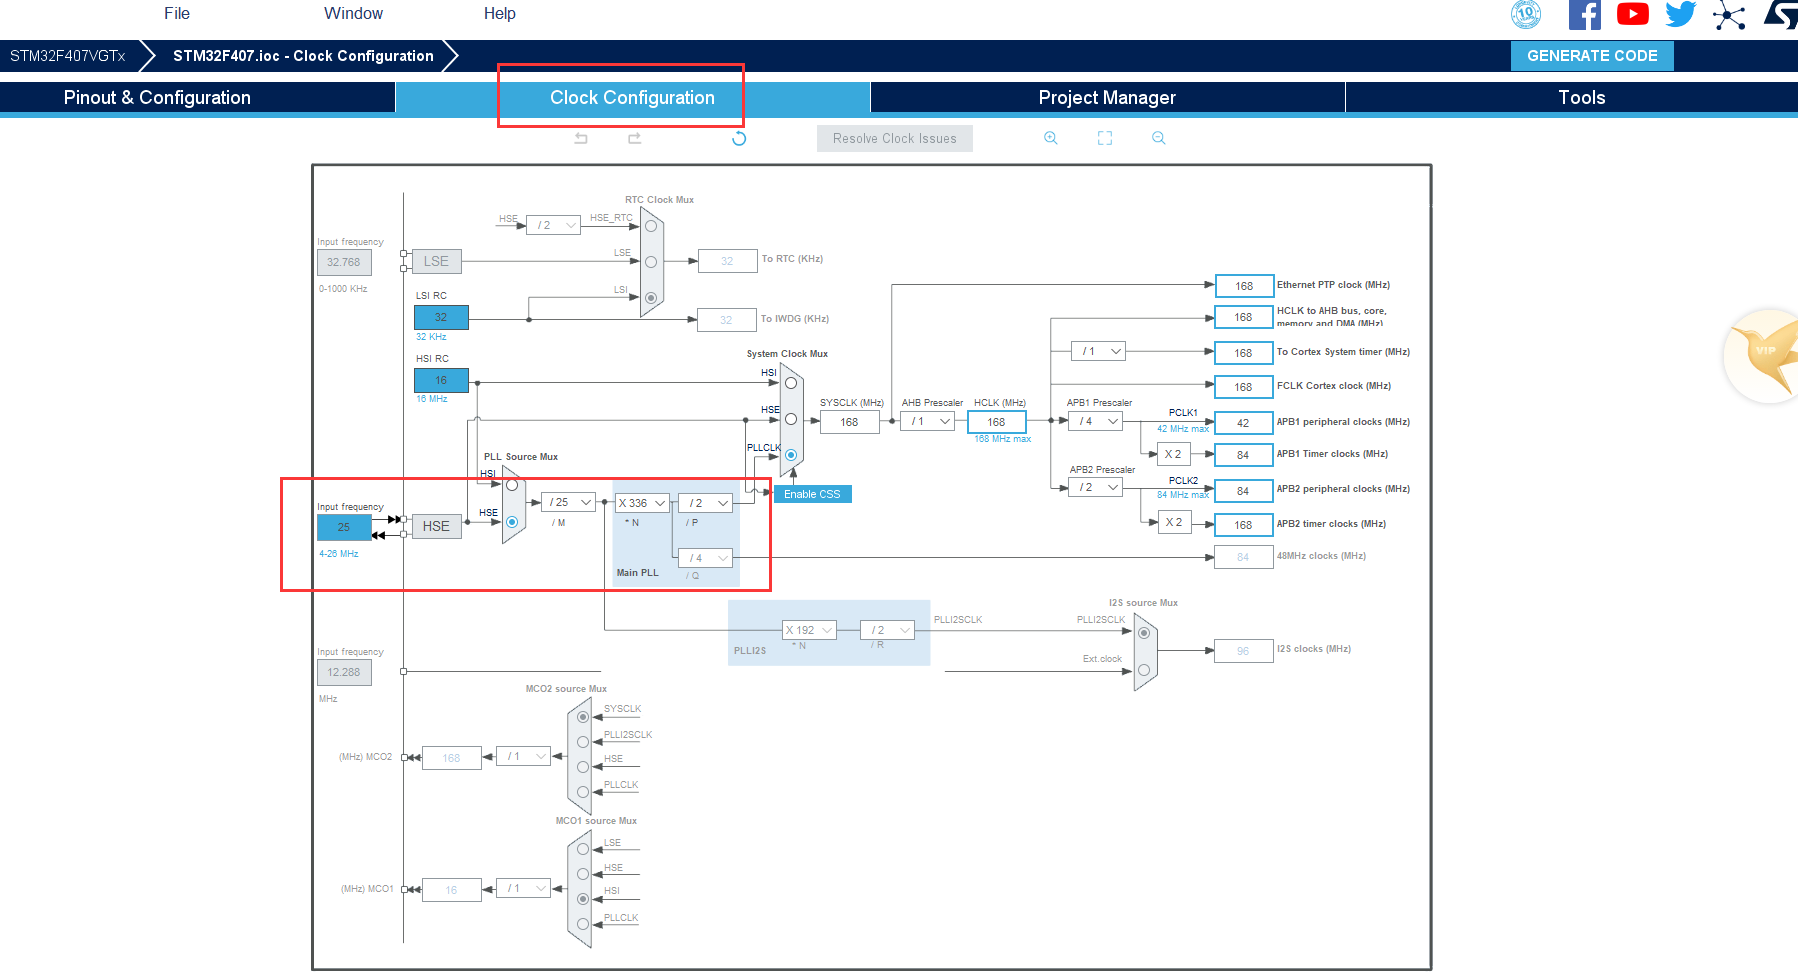Open the /M prescaler dropdown showing /25

pos(568,502)
